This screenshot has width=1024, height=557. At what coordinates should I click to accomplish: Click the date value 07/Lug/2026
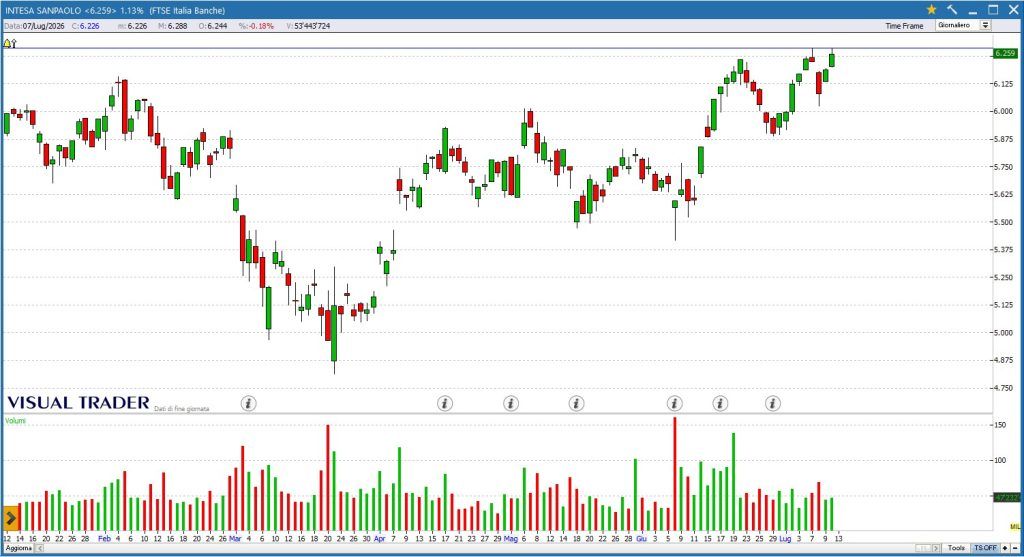click(43, 26)
